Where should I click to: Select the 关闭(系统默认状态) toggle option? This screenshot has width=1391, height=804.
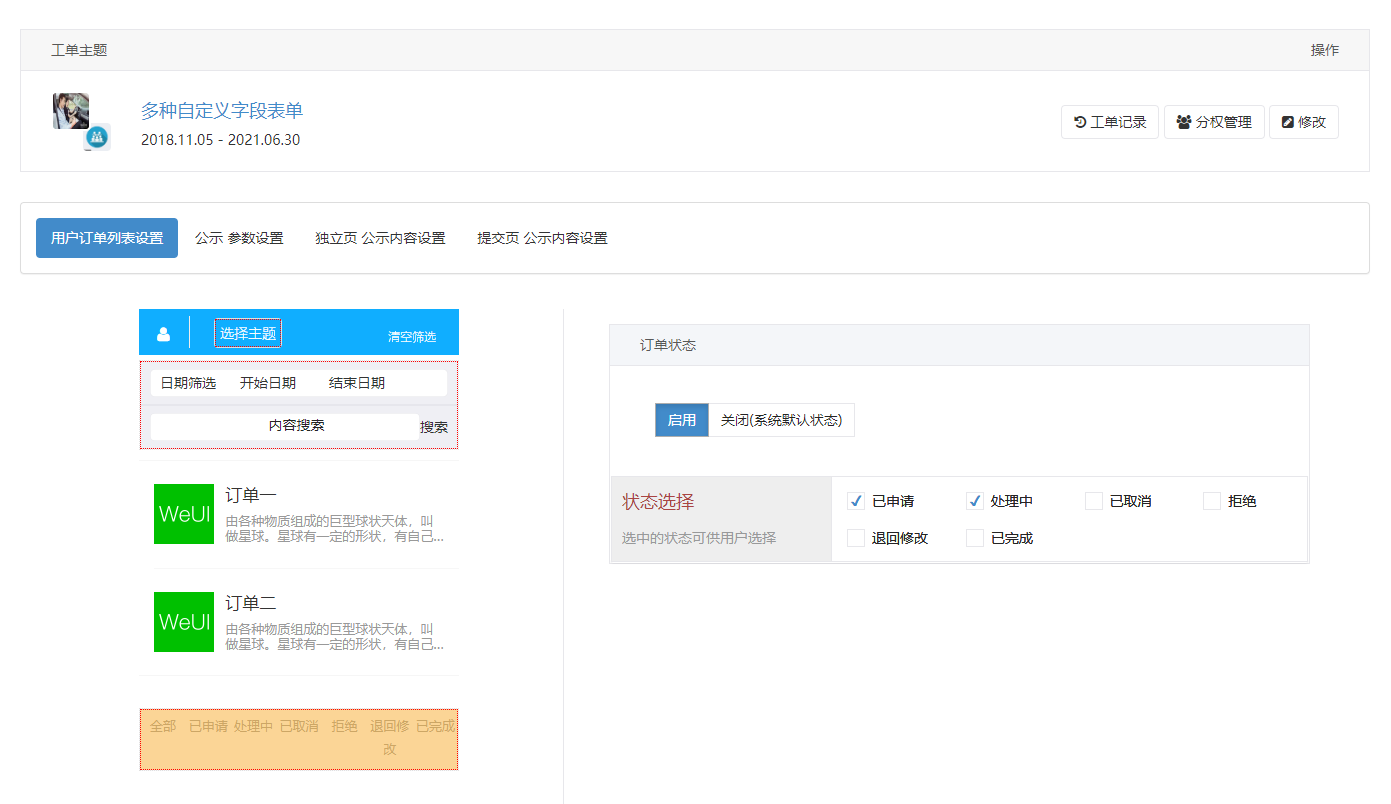[781, 420]
